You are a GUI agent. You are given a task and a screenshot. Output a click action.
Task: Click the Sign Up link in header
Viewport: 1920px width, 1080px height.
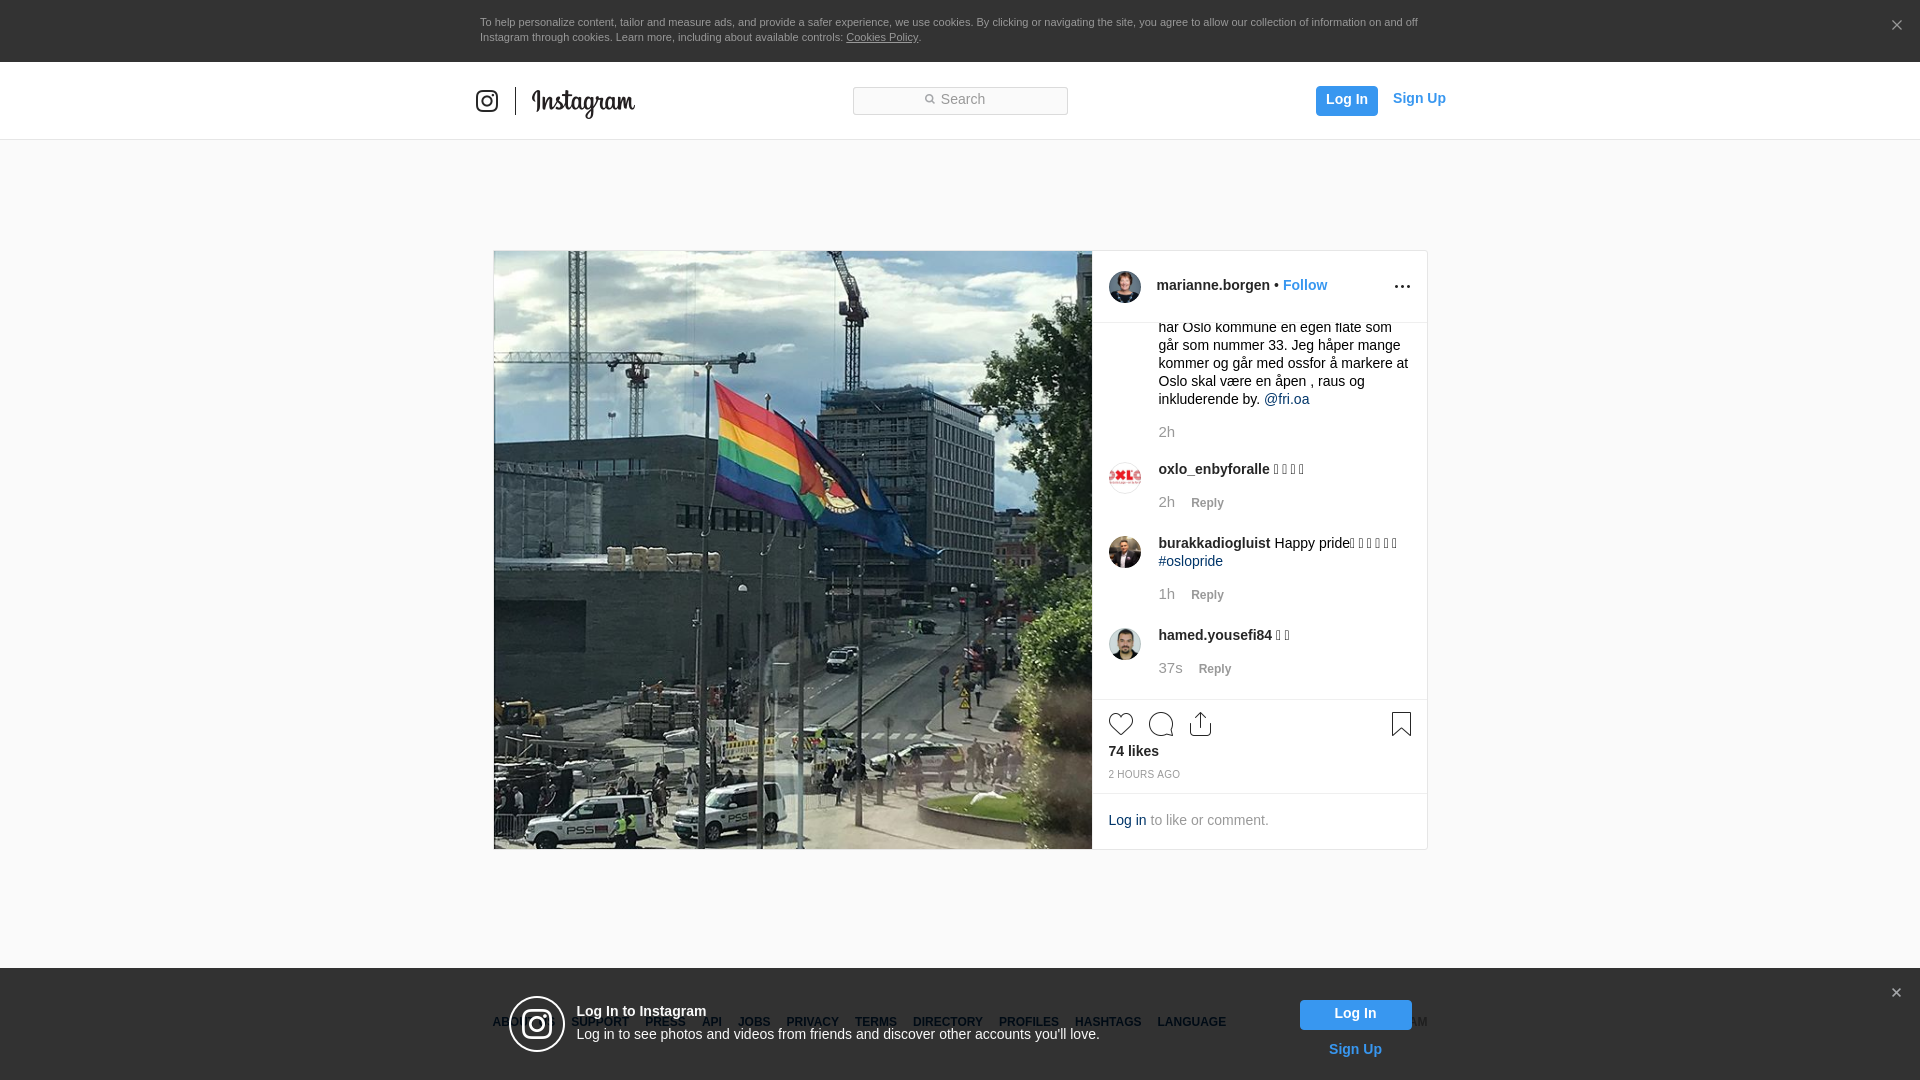[1419, 98]
